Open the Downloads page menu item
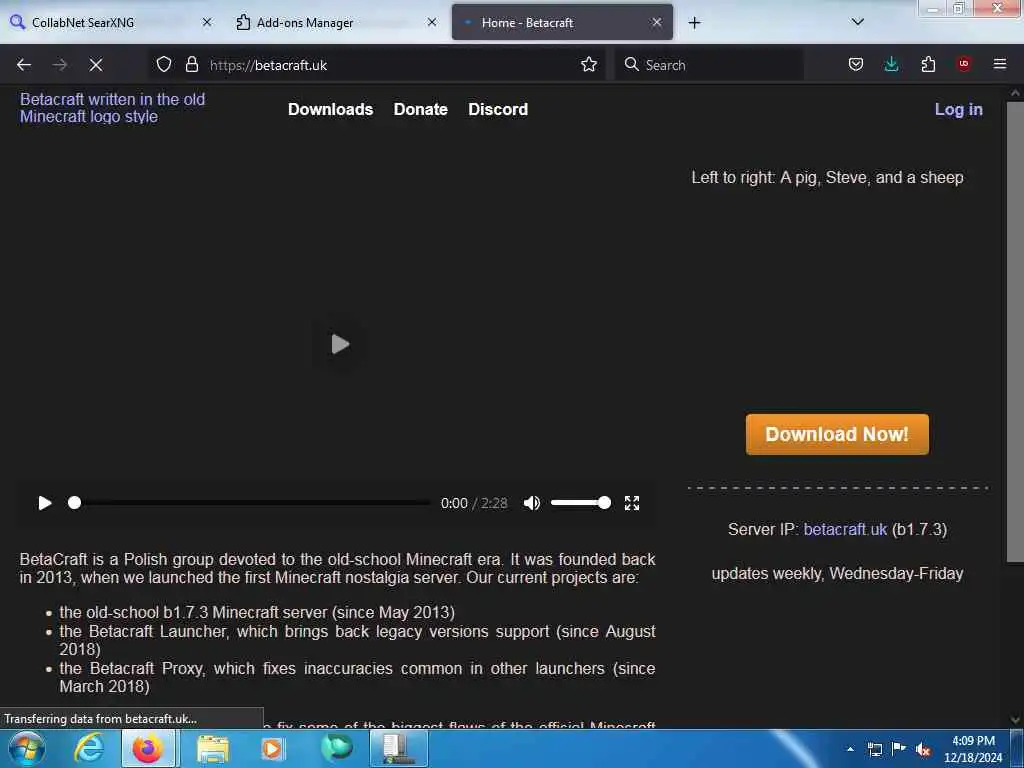Image resolution: width=1024 pixels, height=768 pixels. (x=330, y=109)
